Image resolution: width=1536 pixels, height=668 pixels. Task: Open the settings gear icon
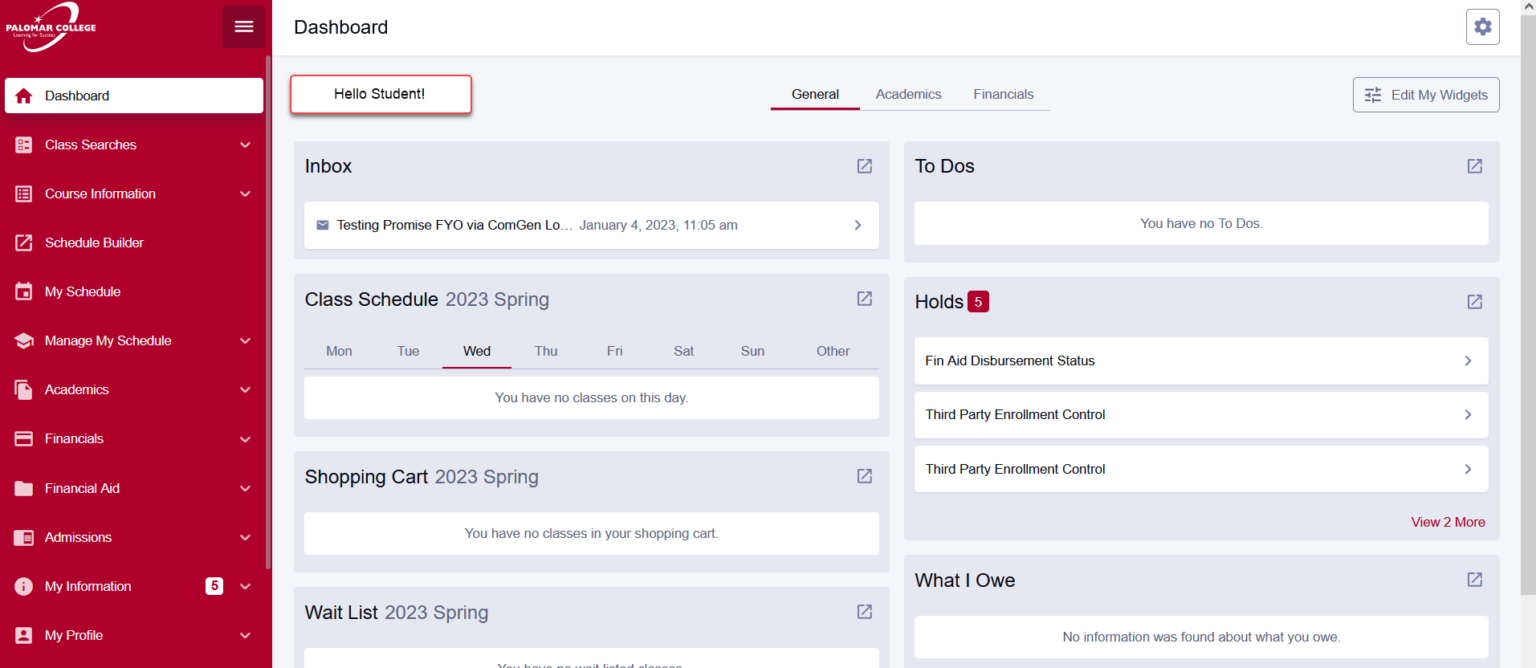pyautogui.click(x=1482, y=27)
